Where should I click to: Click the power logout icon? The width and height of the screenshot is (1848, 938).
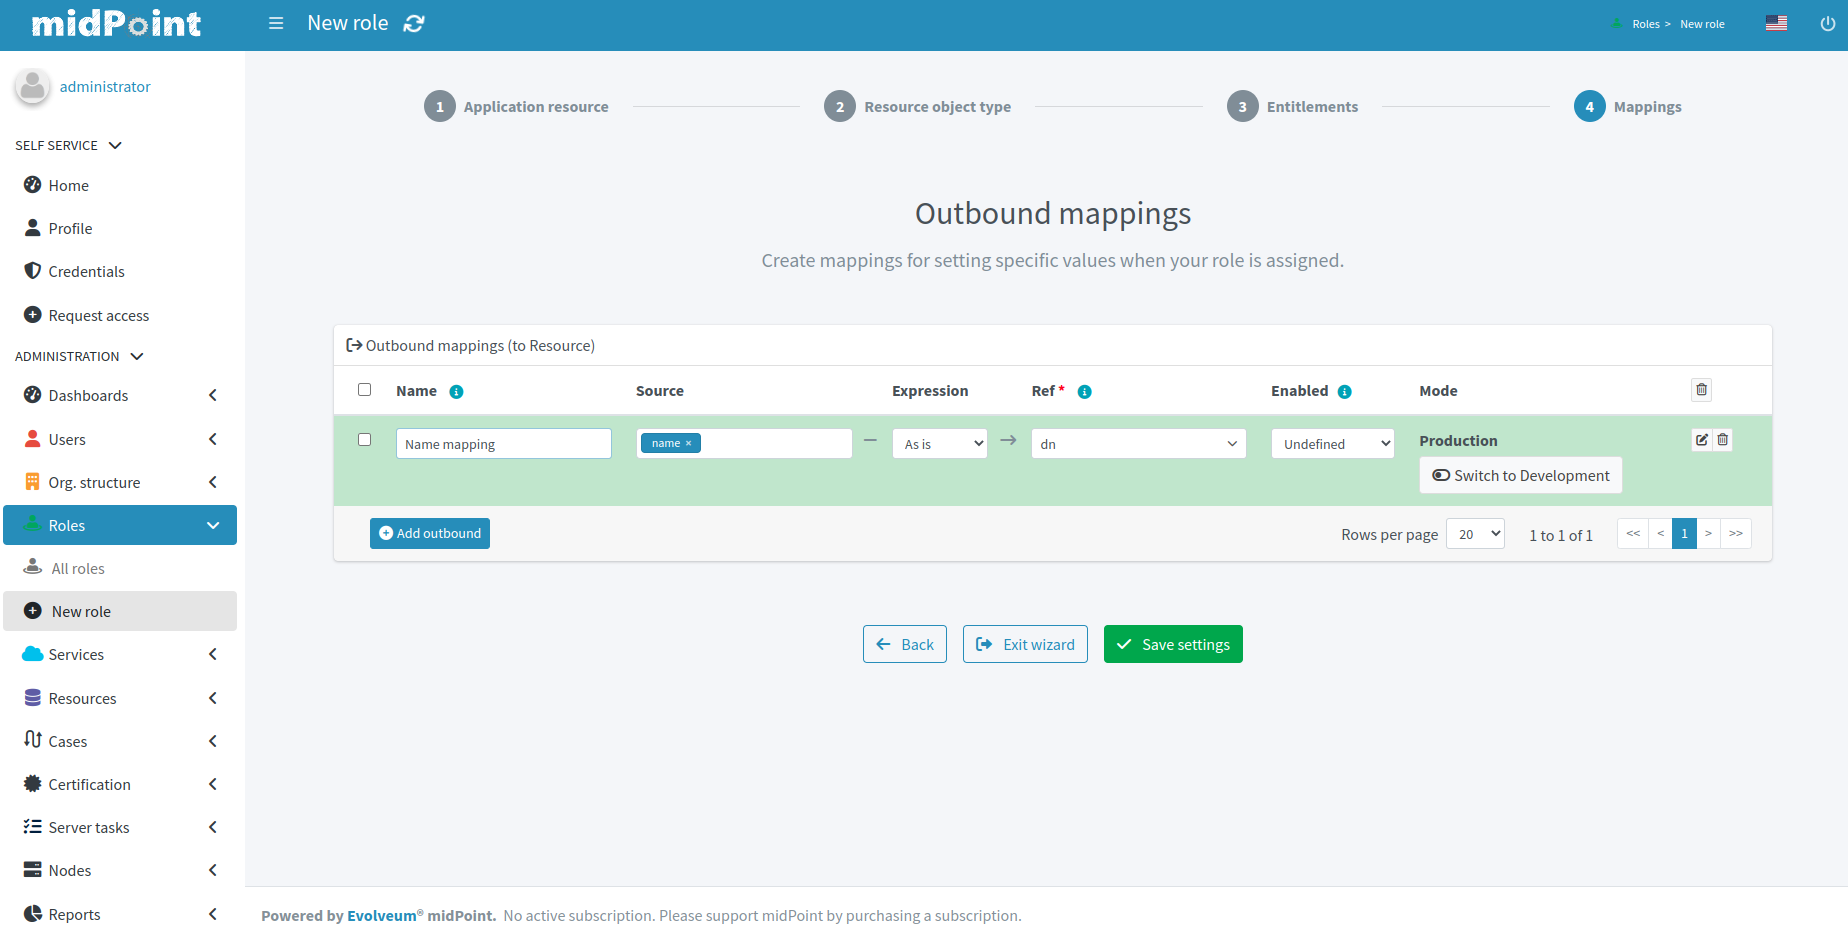point(1827,23)
